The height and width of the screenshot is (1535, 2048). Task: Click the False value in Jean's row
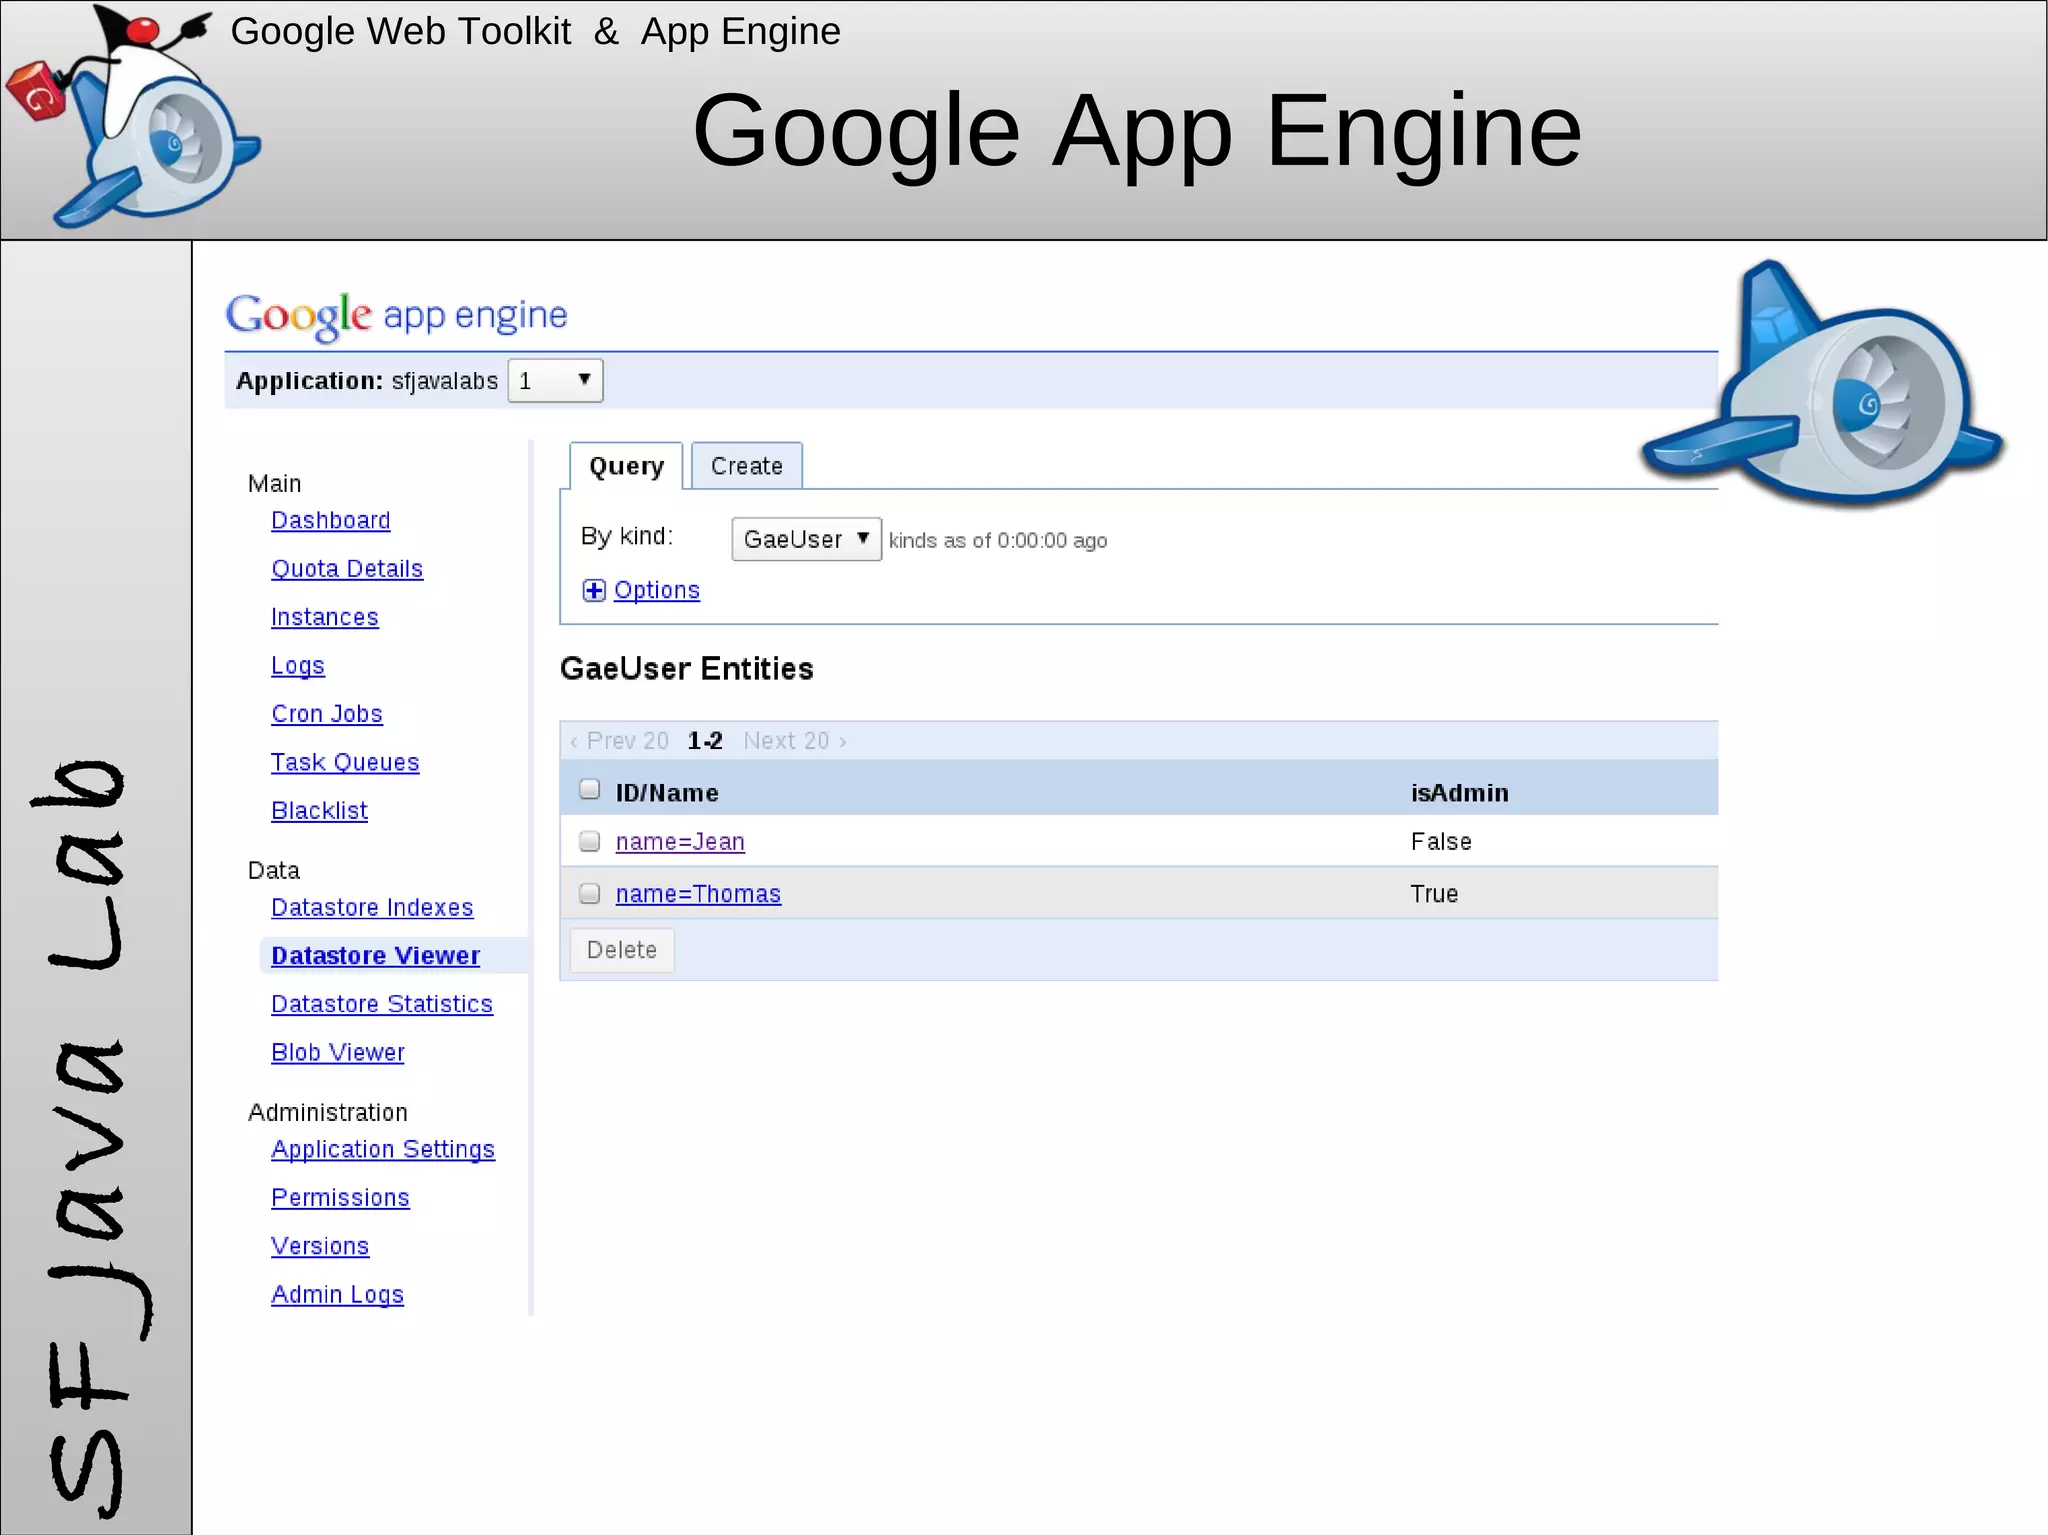click(x=1441, y=842)
